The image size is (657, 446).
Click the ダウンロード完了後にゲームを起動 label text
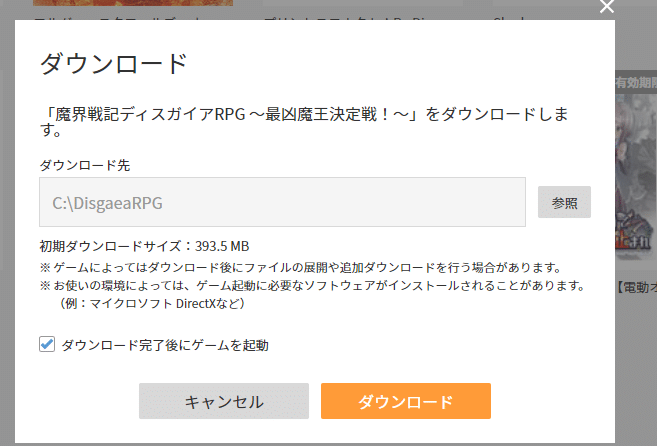pos(165,345)
